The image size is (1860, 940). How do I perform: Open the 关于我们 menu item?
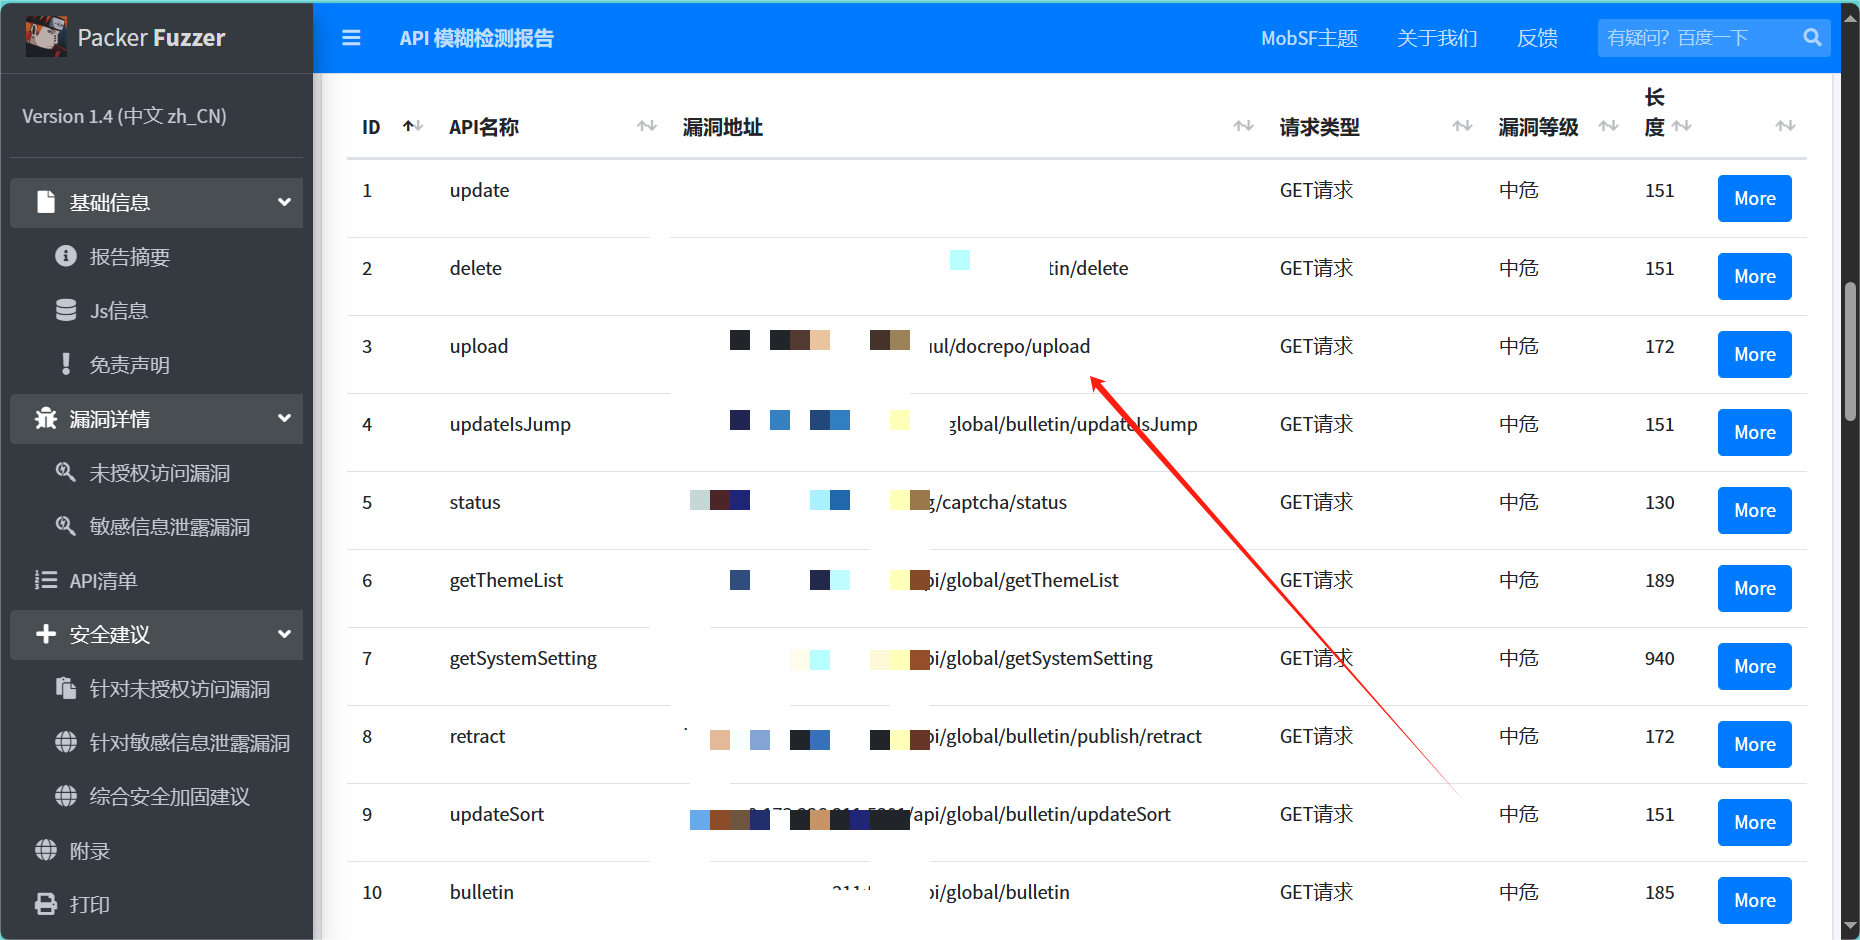1437,38
